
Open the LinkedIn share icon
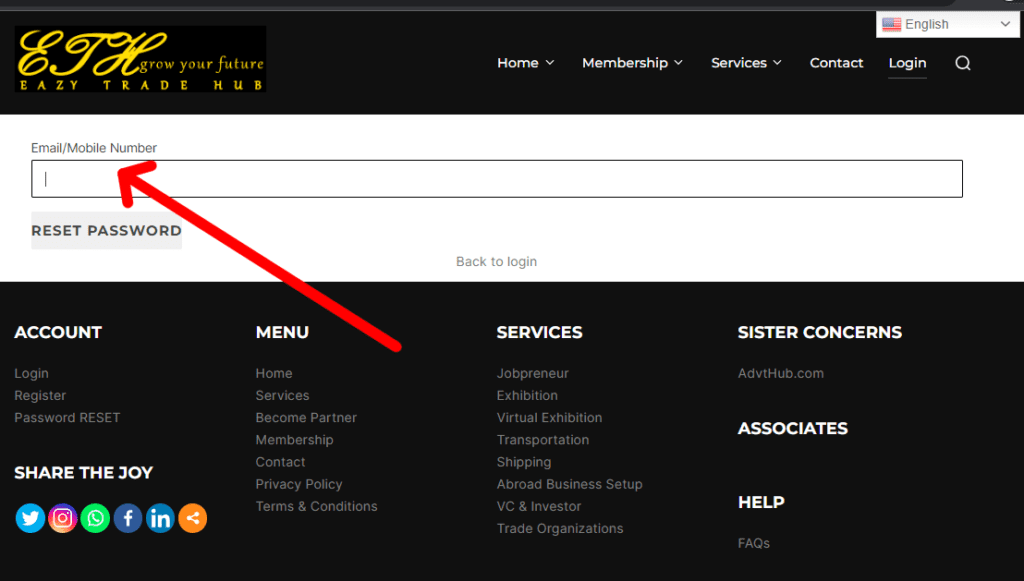pyautogui.click(x=160, y=518)
